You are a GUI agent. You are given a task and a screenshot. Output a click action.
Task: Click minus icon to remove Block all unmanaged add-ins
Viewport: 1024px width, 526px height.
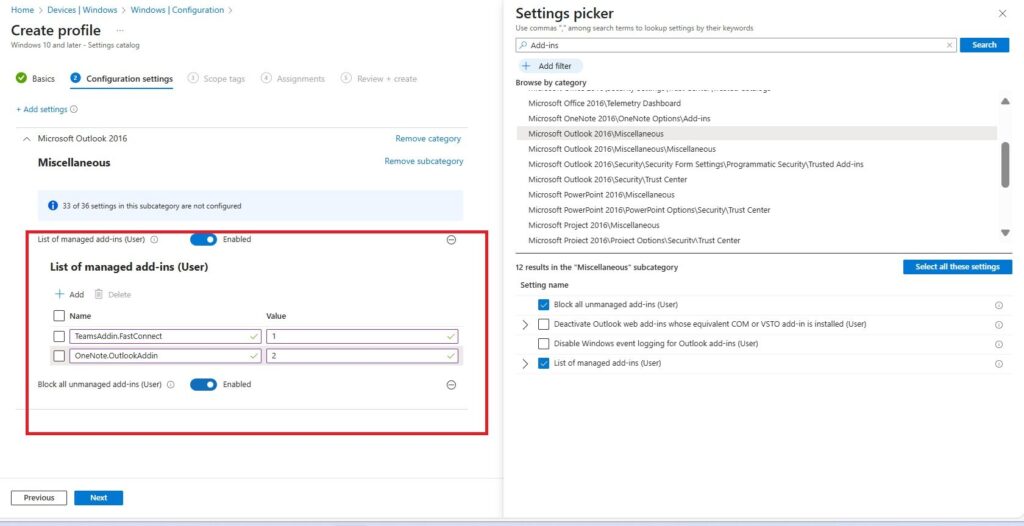[x=451, y=385]
